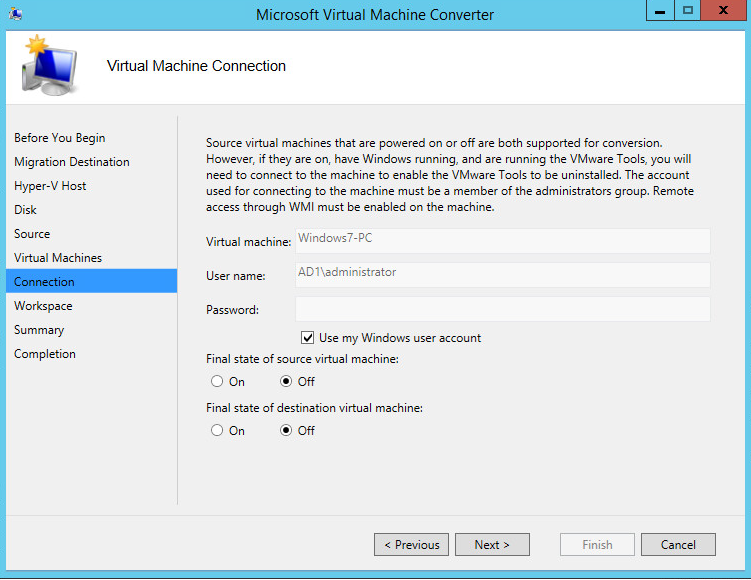Toggle Use my Windows user account checkbox

[307, 338]
